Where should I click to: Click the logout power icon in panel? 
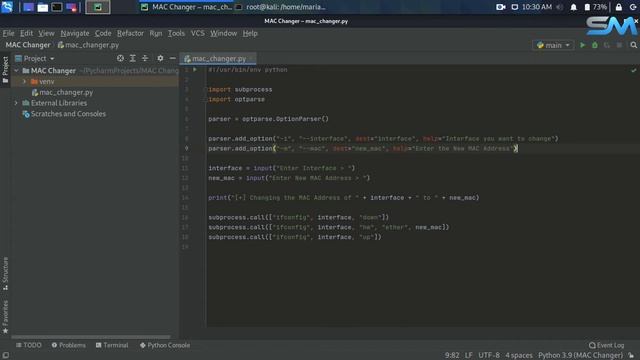tap(633, 7)
